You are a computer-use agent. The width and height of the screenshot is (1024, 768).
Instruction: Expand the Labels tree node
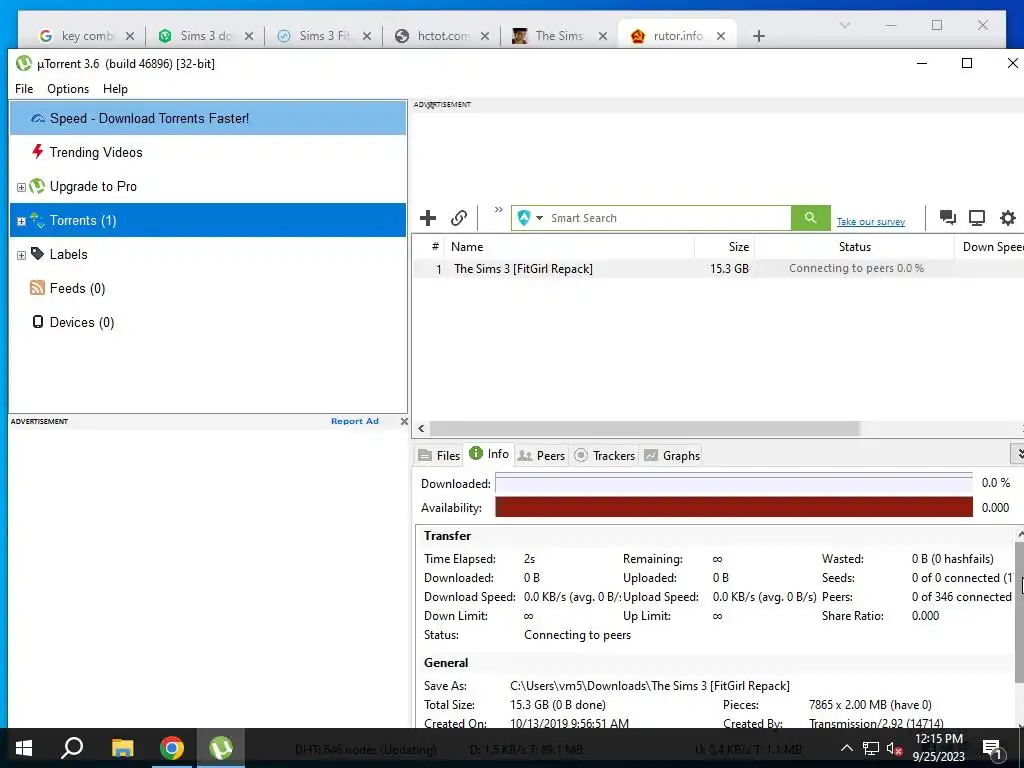(x=21, y=255)
